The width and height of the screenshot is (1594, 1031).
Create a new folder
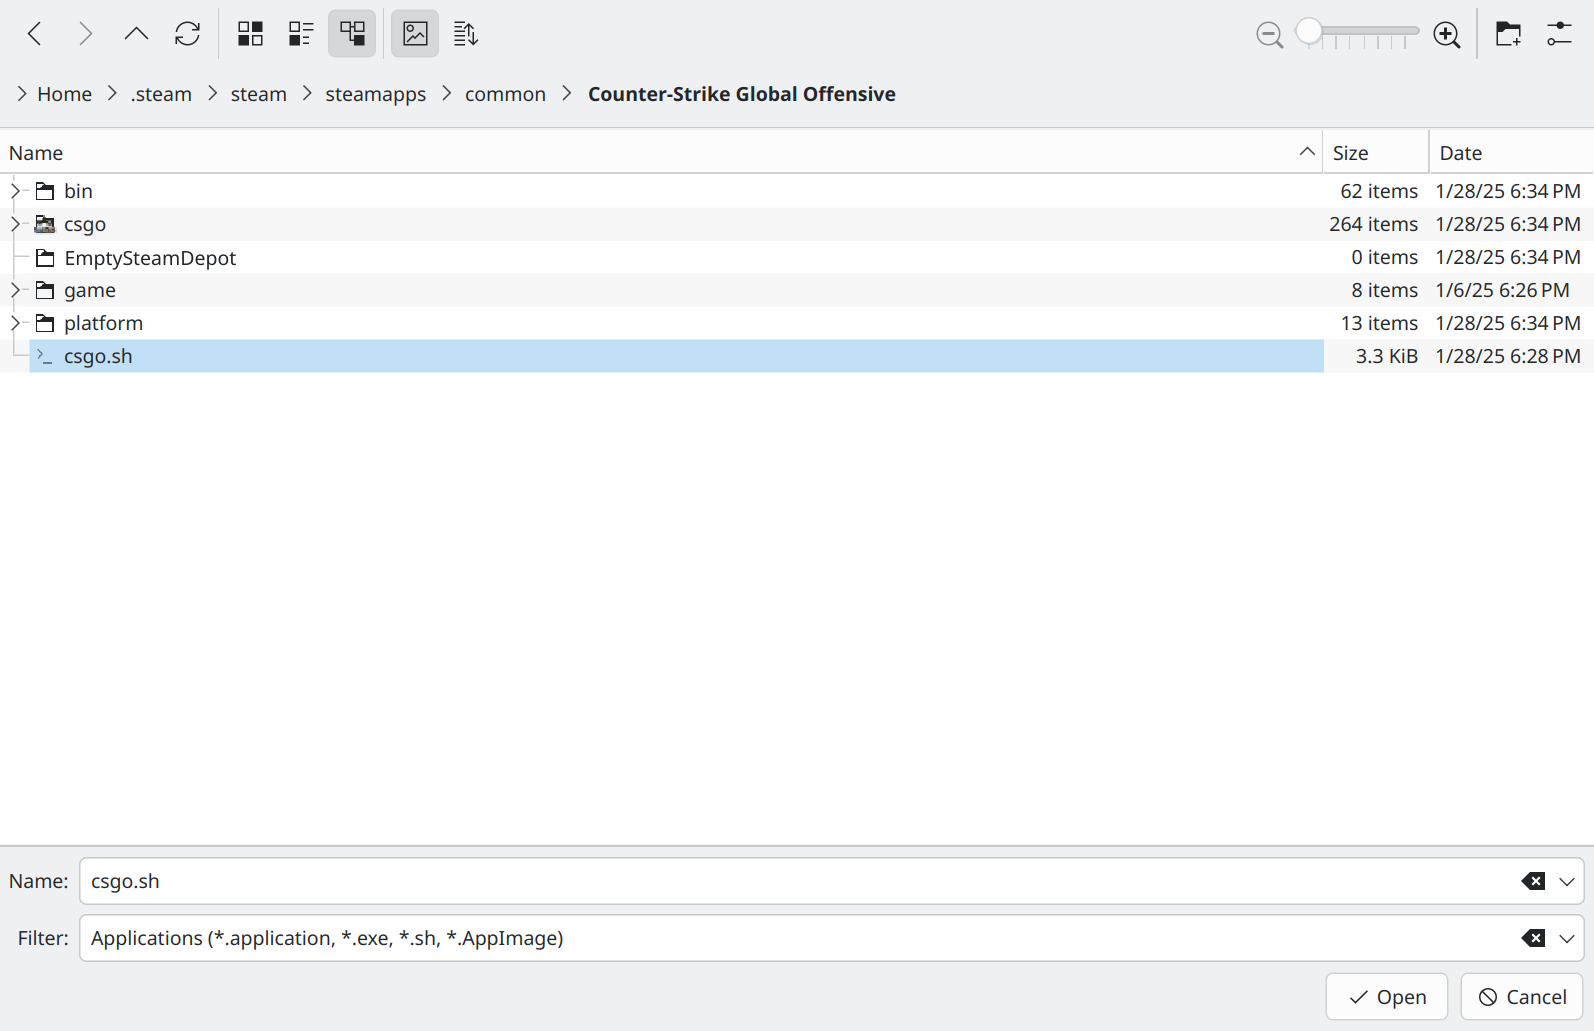pos(1508,34)
